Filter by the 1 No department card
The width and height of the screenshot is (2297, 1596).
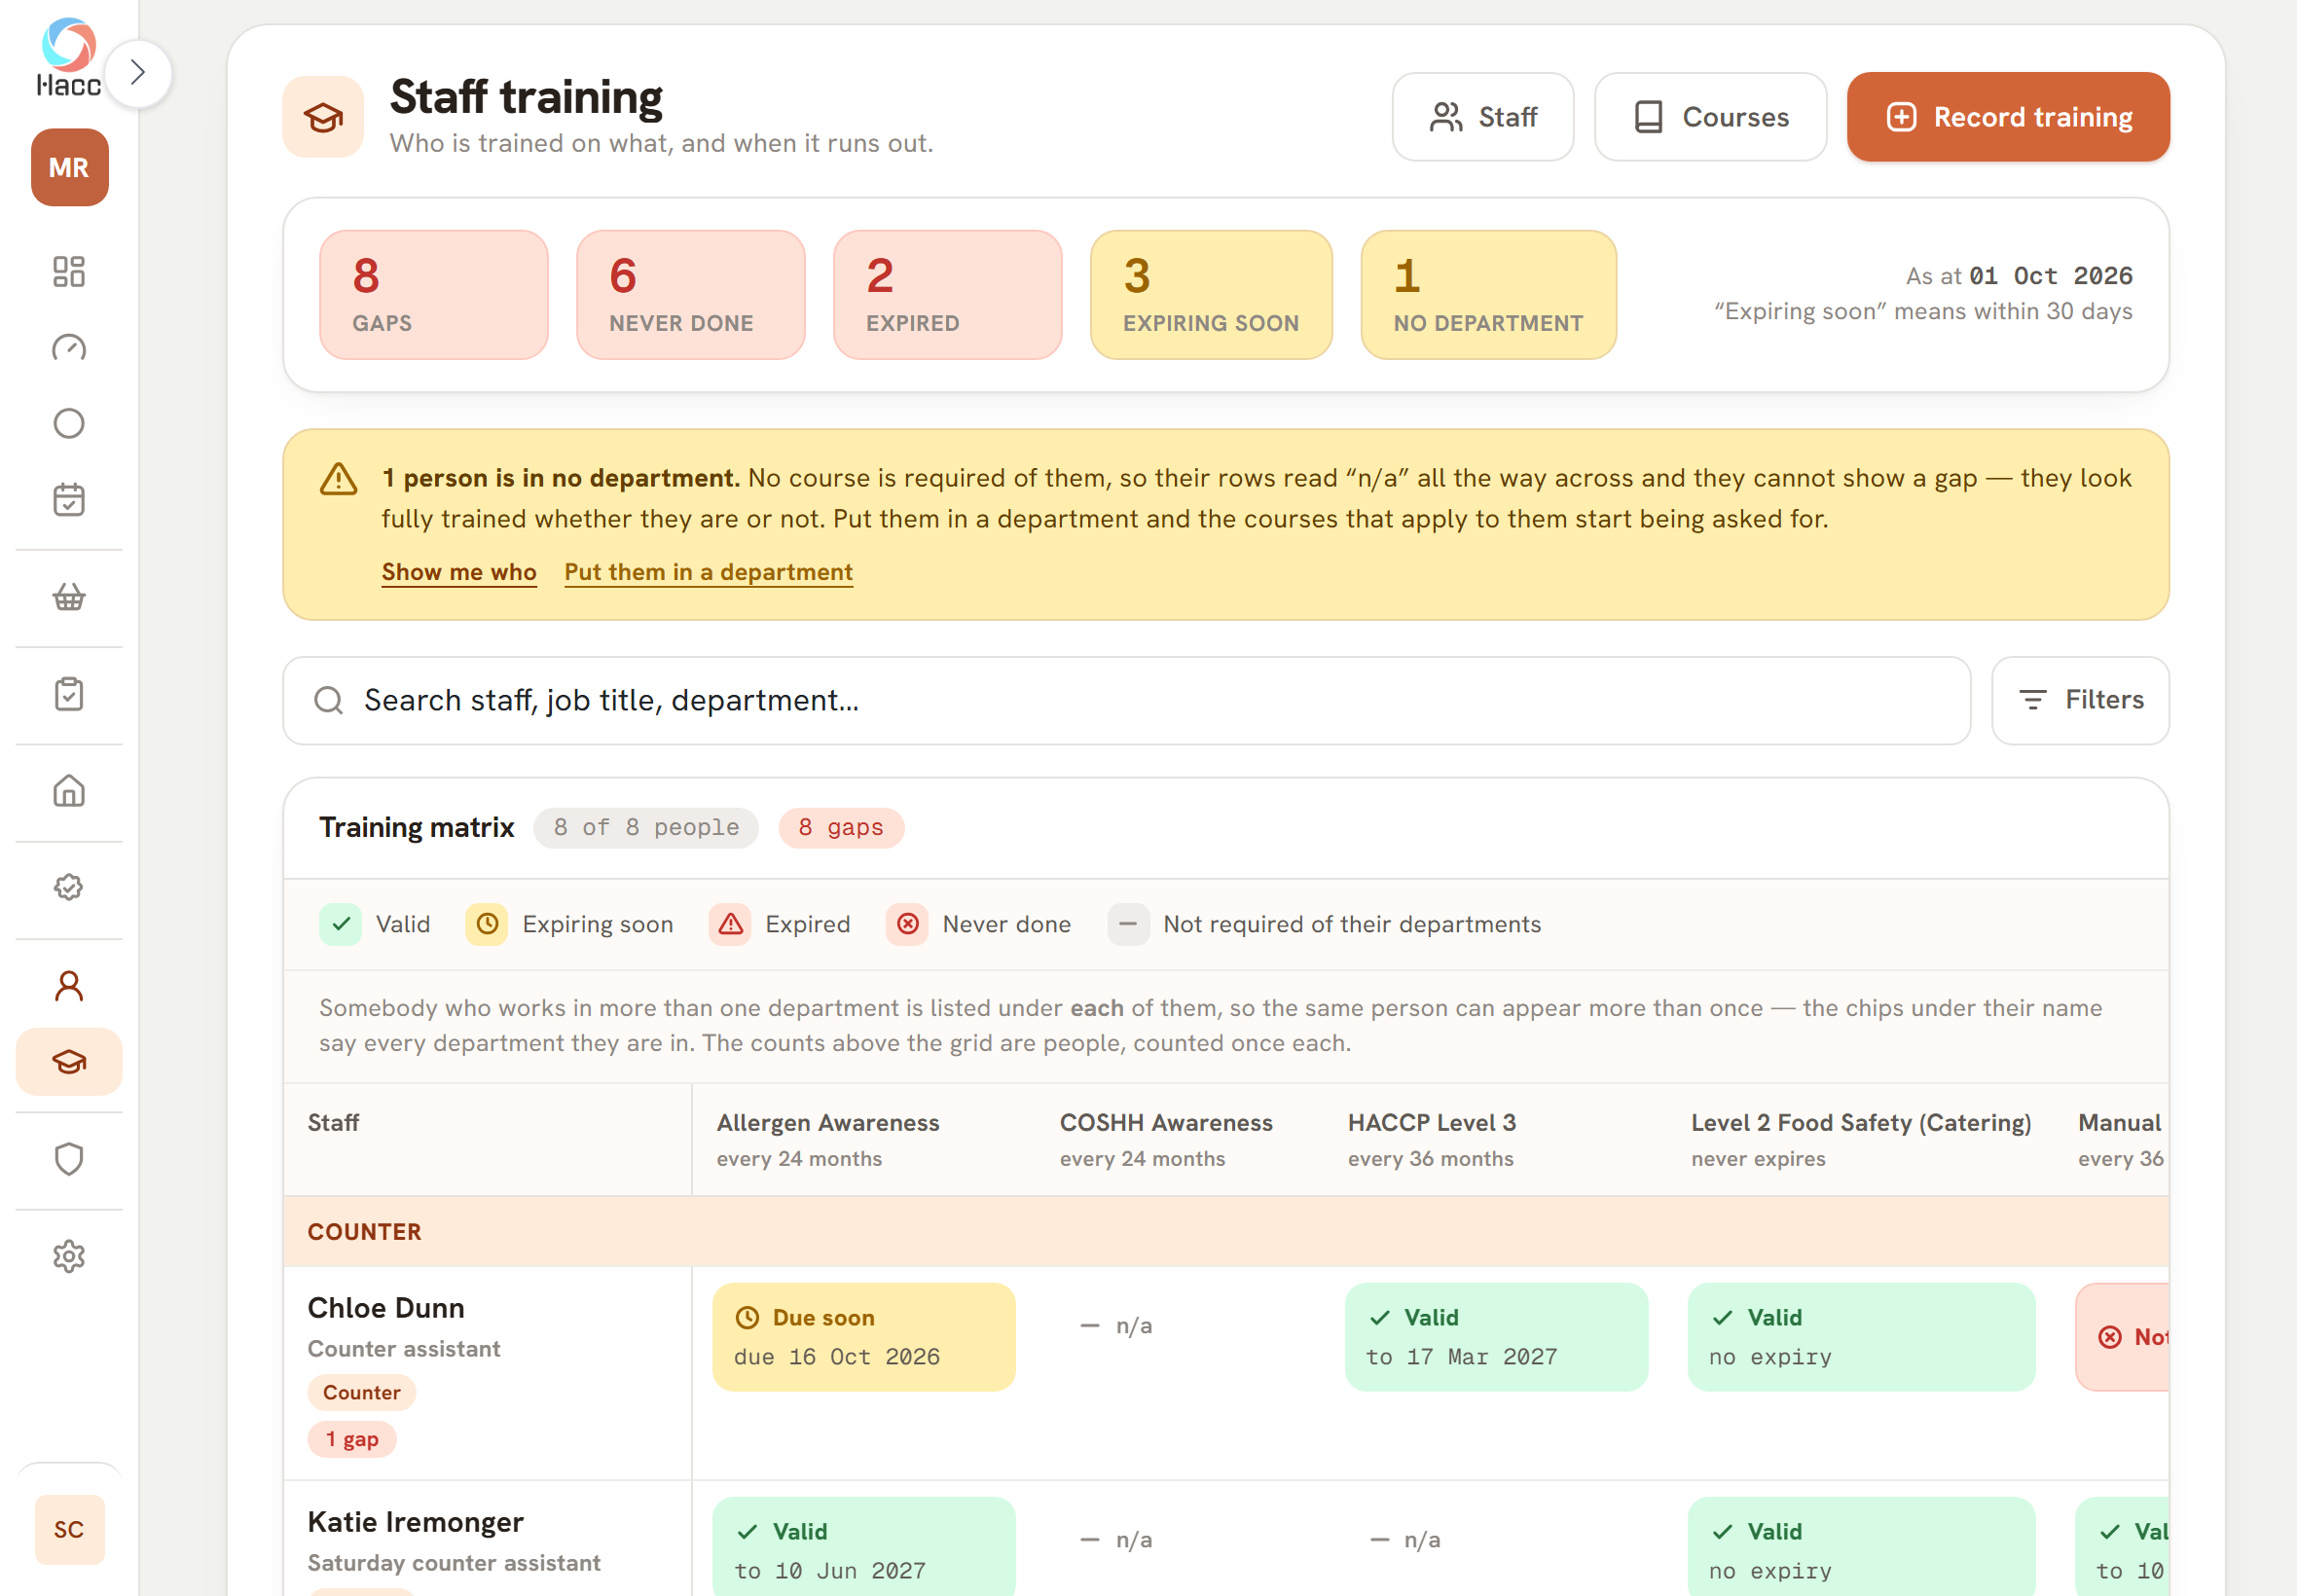[1488, 295]
